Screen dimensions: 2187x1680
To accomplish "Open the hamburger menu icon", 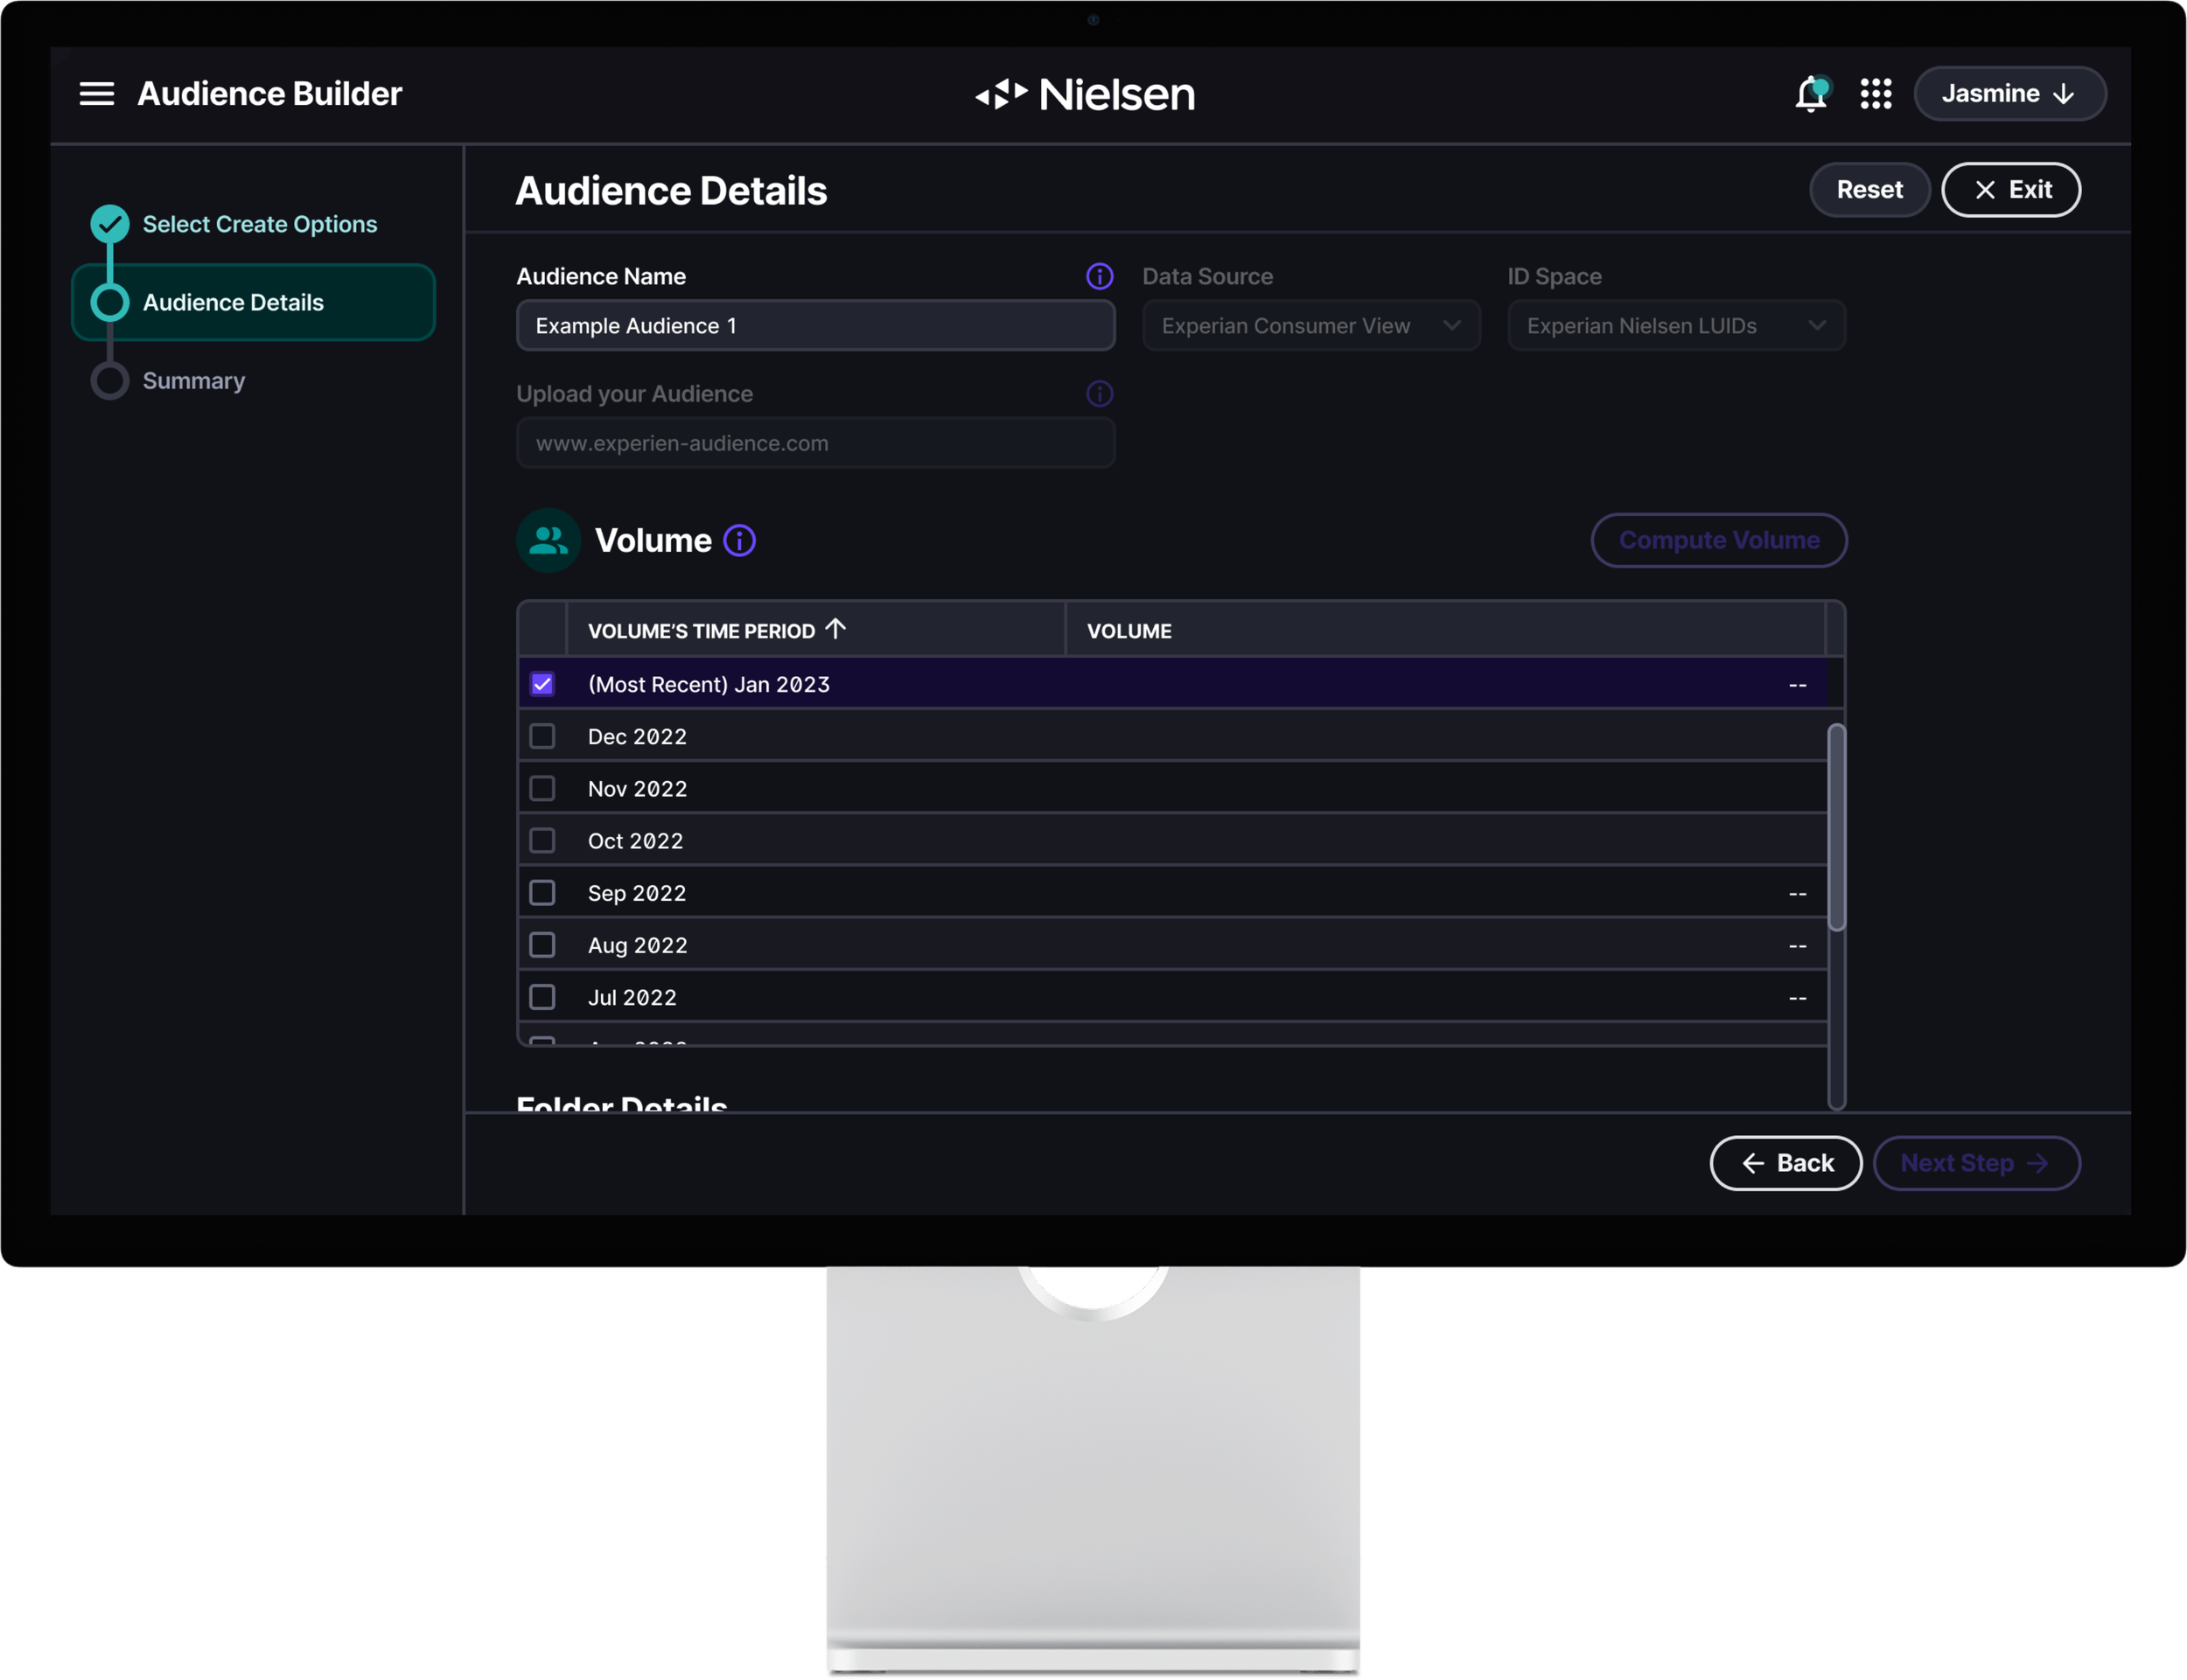I will tap(96, 94).
